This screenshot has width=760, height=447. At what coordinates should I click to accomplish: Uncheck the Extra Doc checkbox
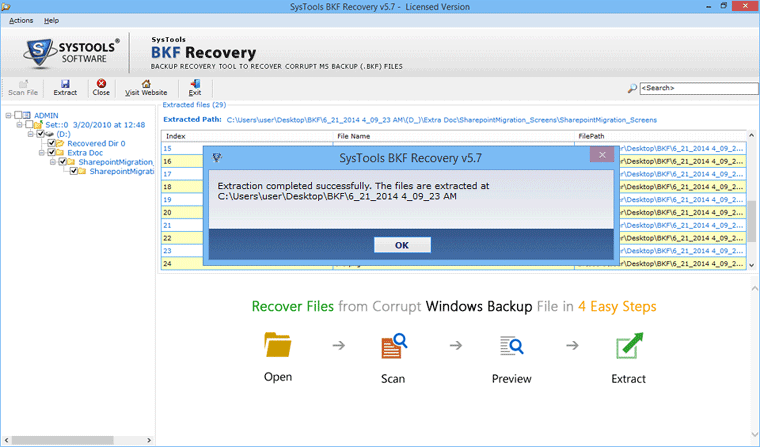pyautogui.click(x=51, y=153)
